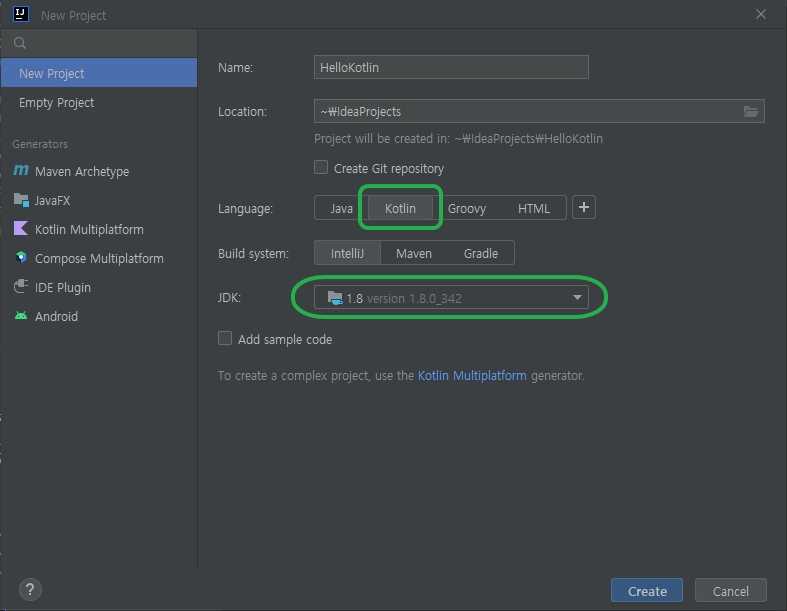Click the Maven Archetype generator icon
The height and width of the screenshot is (611, 787).
point(21,171)
